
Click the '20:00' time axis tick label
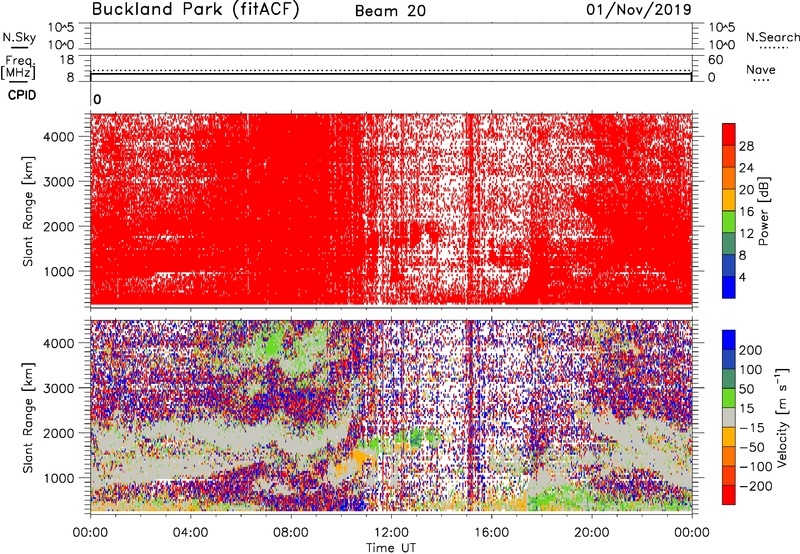click(592, 533)
